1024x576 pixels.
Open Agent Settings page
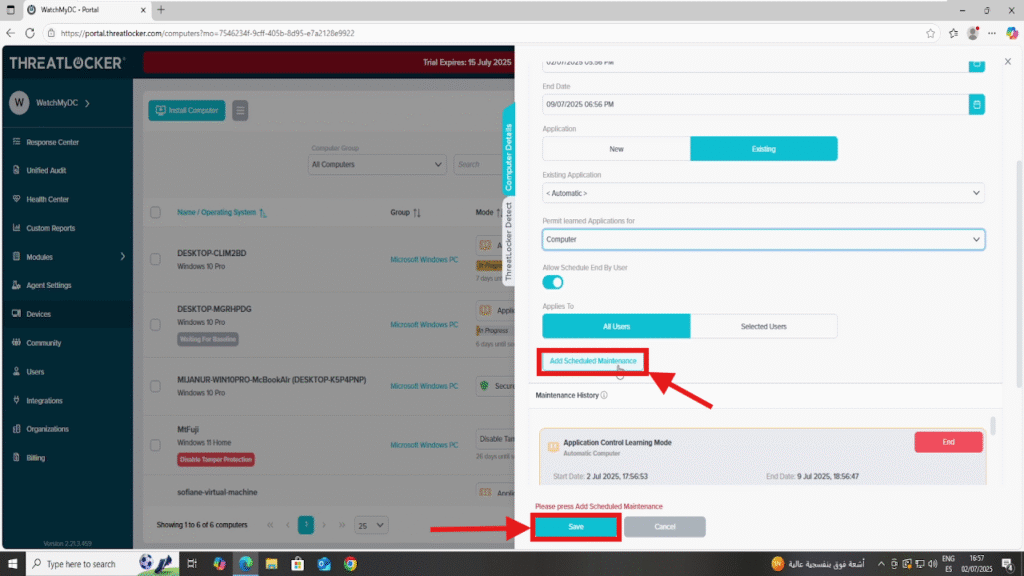[48, 285]
